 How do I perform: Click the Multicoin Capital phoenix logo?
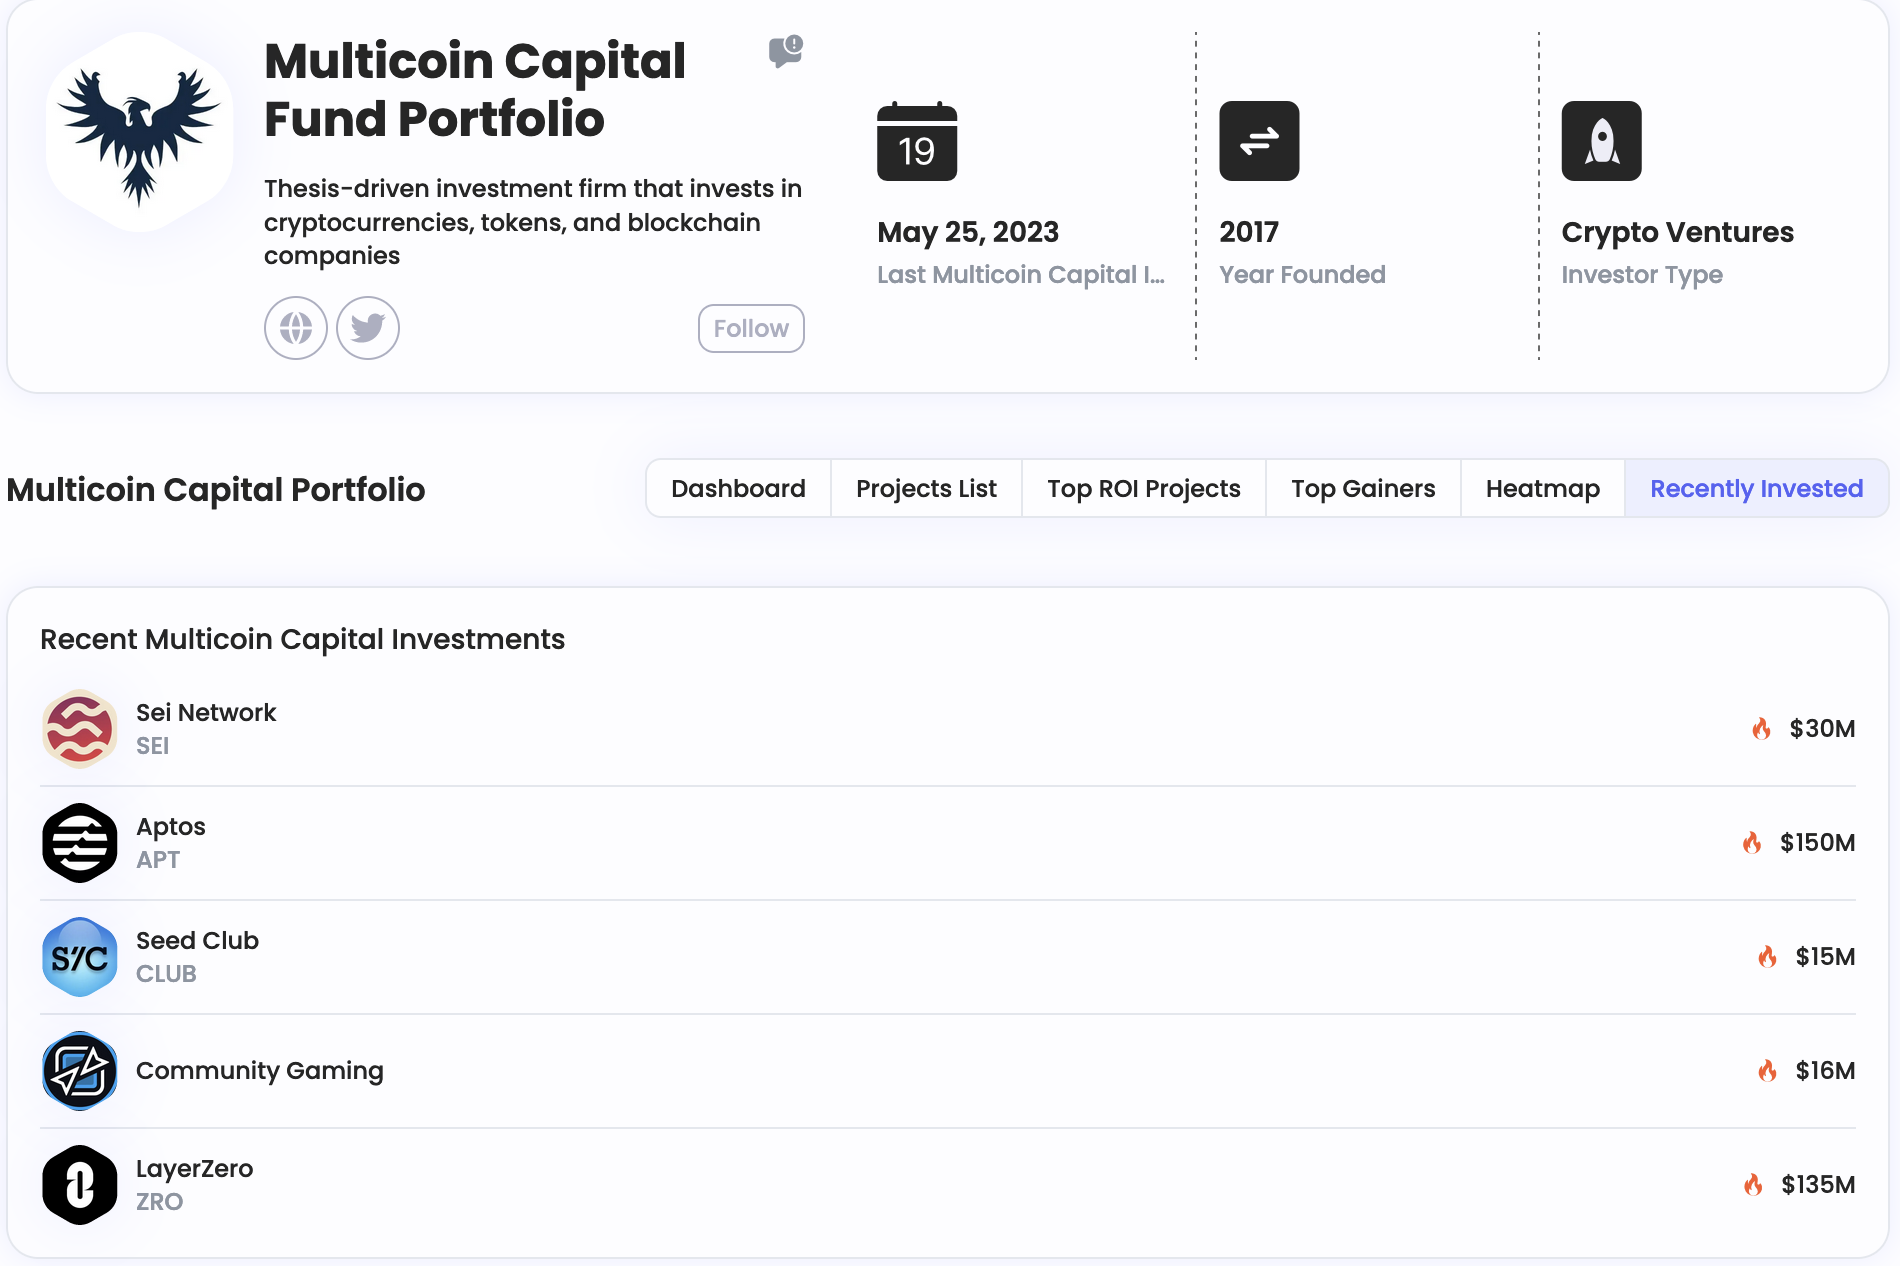coord(139,133)
